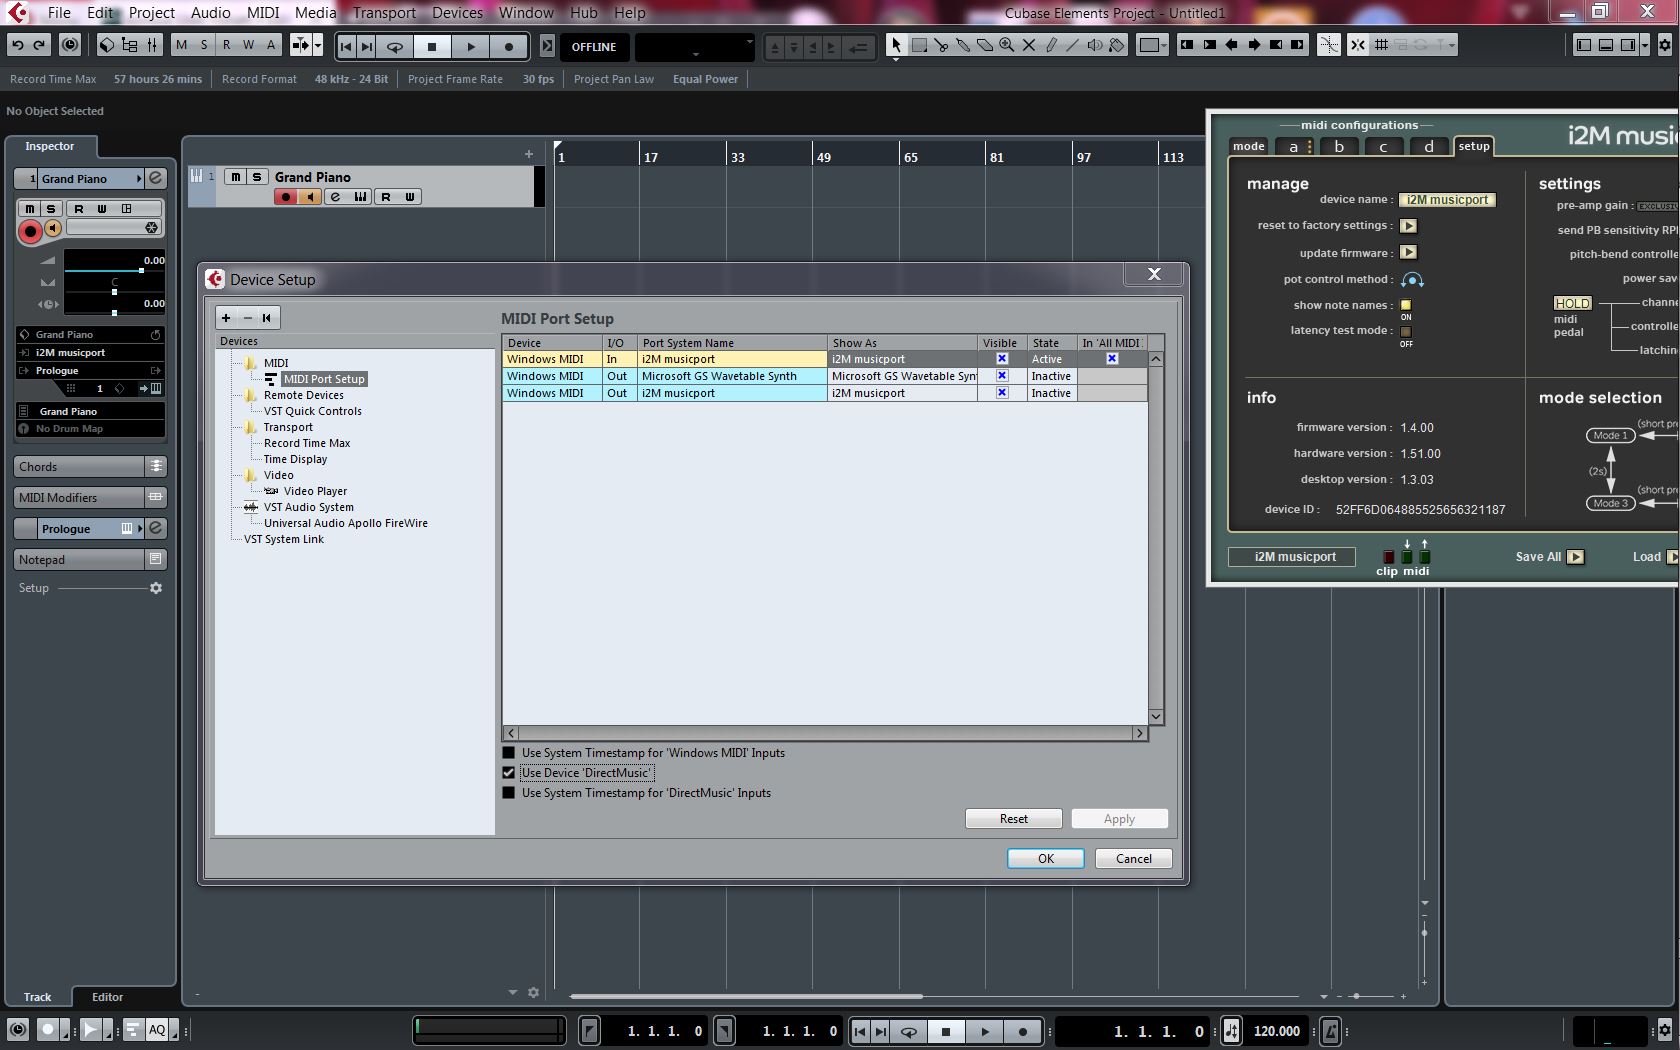
Task: Open the MIDI menu
Action: (x=263, y=13)
